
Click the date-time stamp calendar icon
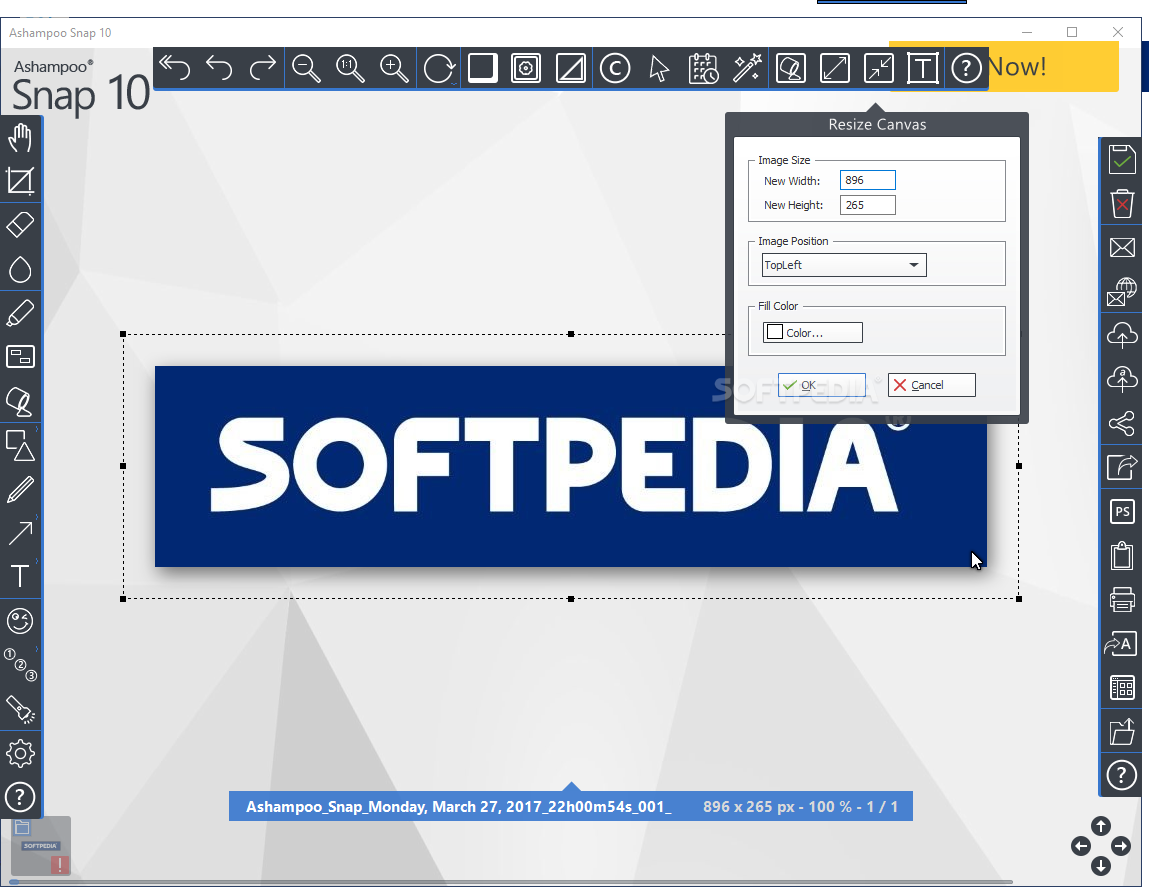tap(703, 68)
